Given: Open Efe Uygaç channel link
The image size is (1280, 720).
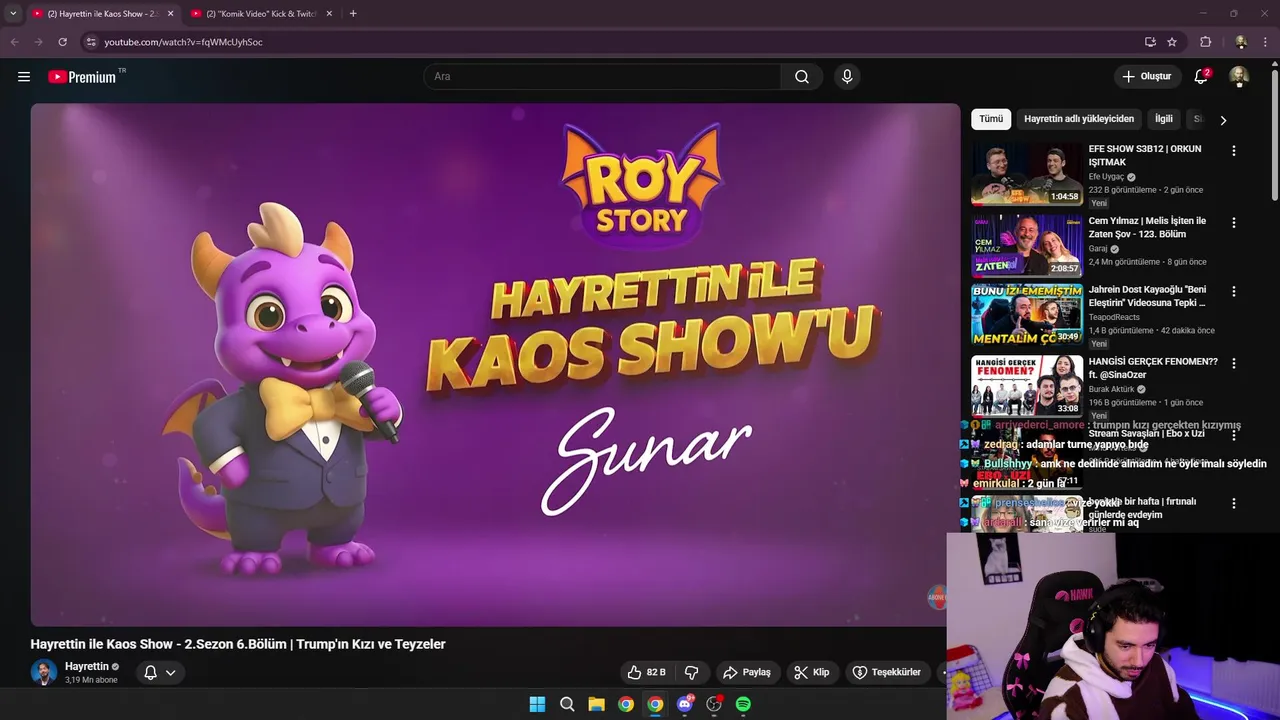Looking at the screenshot, I should (x=1108, y=177).
